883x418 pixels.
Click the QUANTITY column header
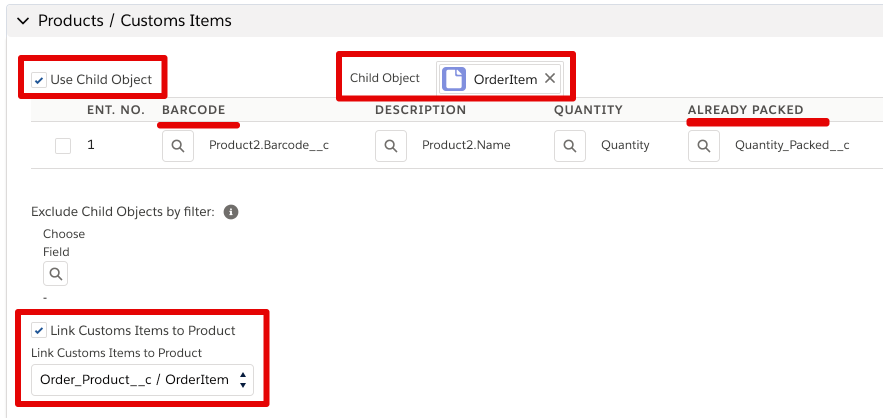click(588, 110)
